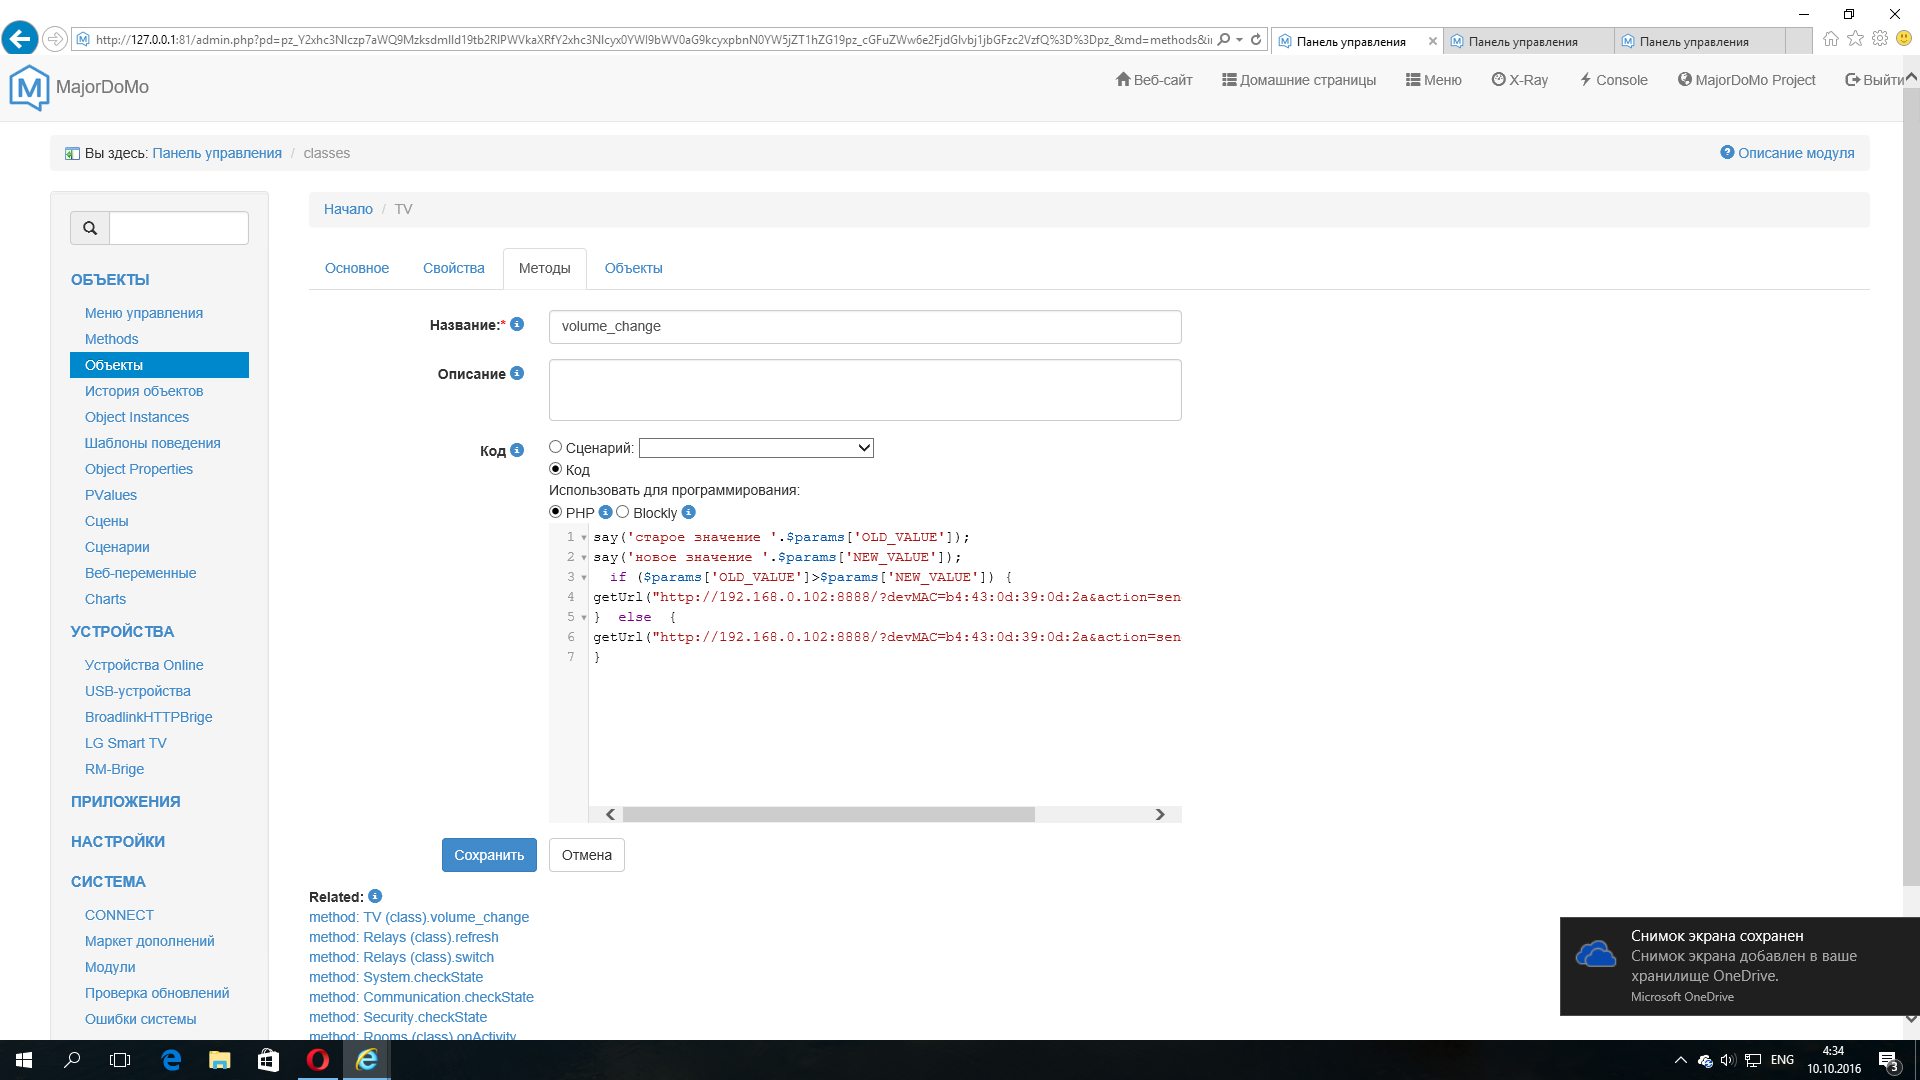
Task: Click the MajorDoMo logo icon
Action: click(29, 87)
